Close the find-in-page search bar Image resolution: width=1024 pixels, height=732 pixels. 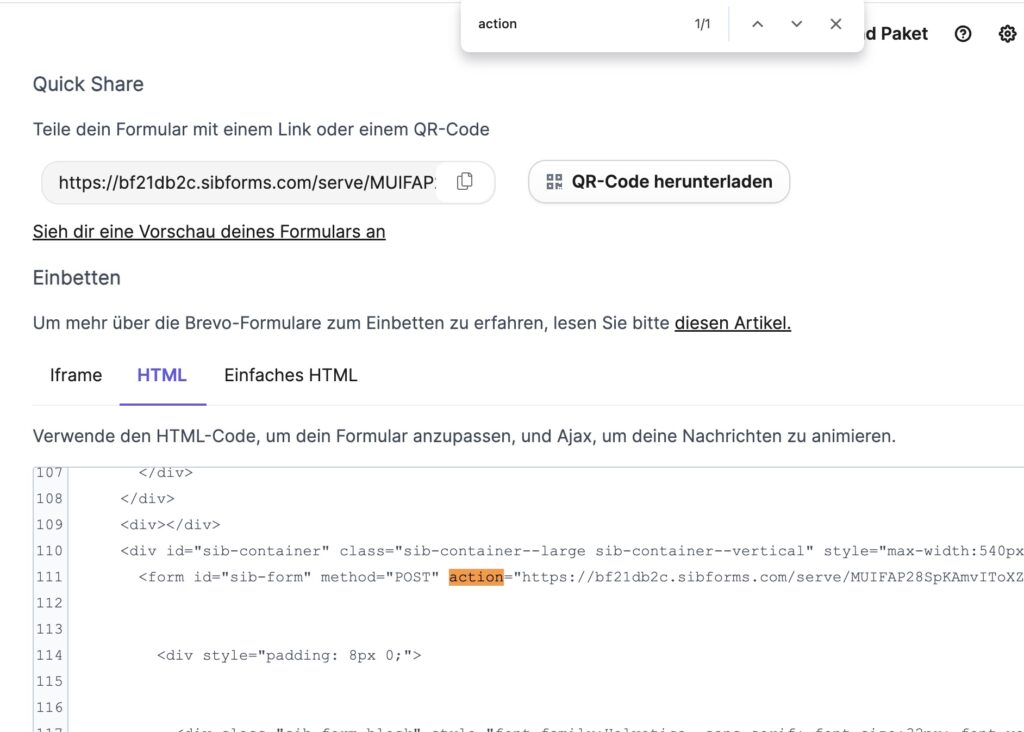[835, 24]
